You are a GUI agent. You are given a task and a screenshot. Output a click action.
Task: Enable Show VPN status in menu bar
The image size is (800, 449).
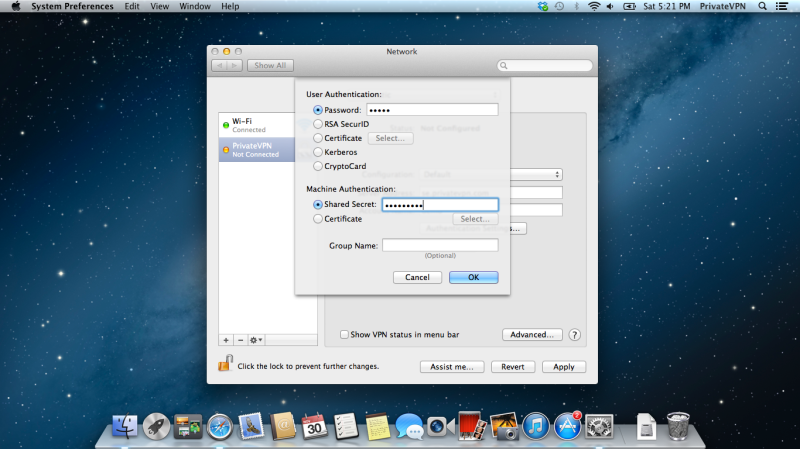click(x=345, y=335)
